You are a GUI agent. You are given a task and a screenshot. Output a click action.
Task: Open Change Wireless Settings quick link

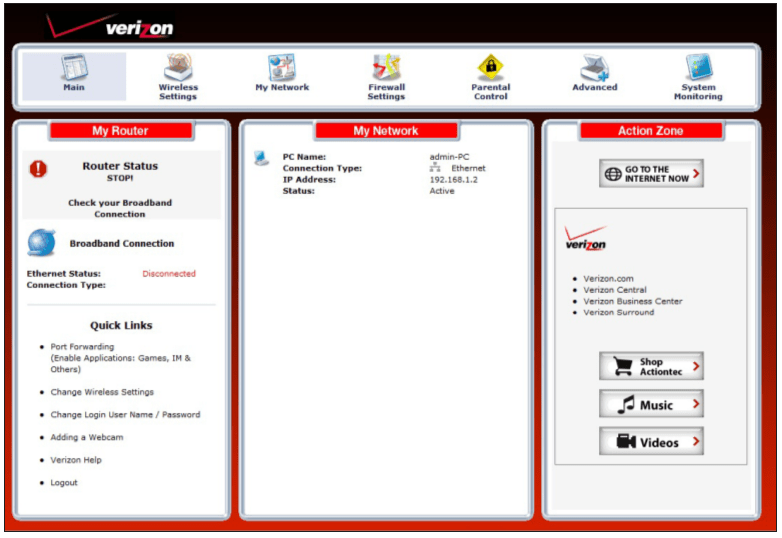(102, 392)
